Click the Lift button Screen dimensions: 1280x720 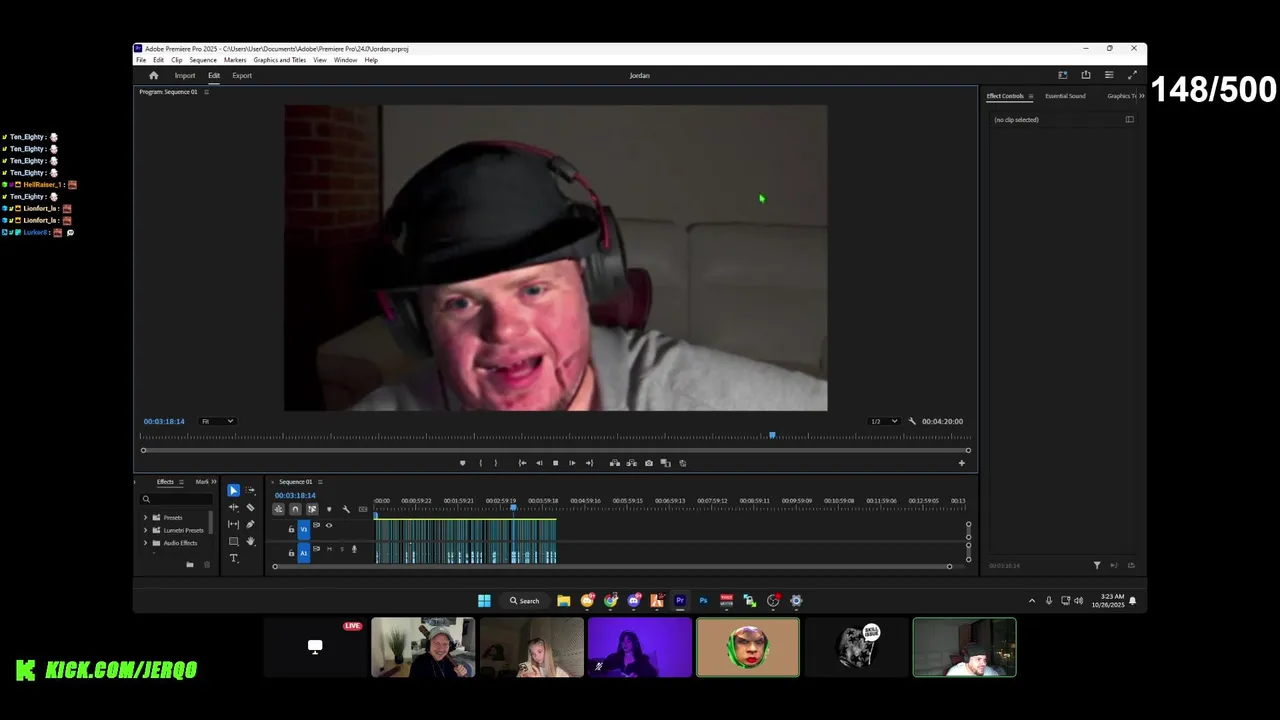(x=615, y=463)
